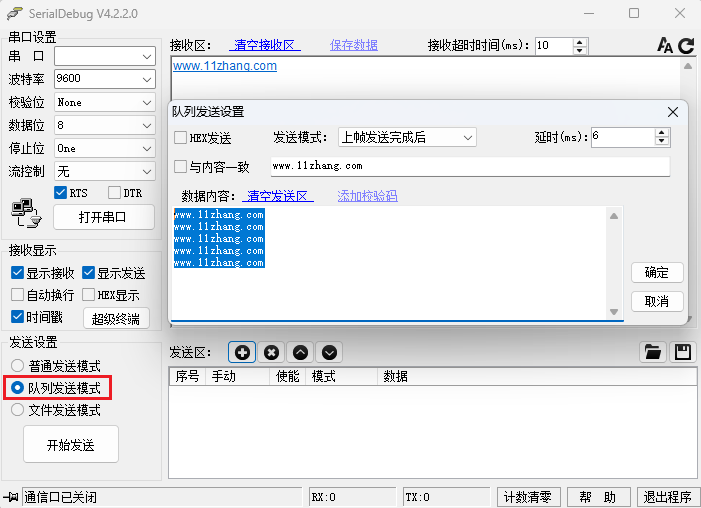Click 手动 column header
The height and width of the screenshot is (508, 701).
point(237,376)
